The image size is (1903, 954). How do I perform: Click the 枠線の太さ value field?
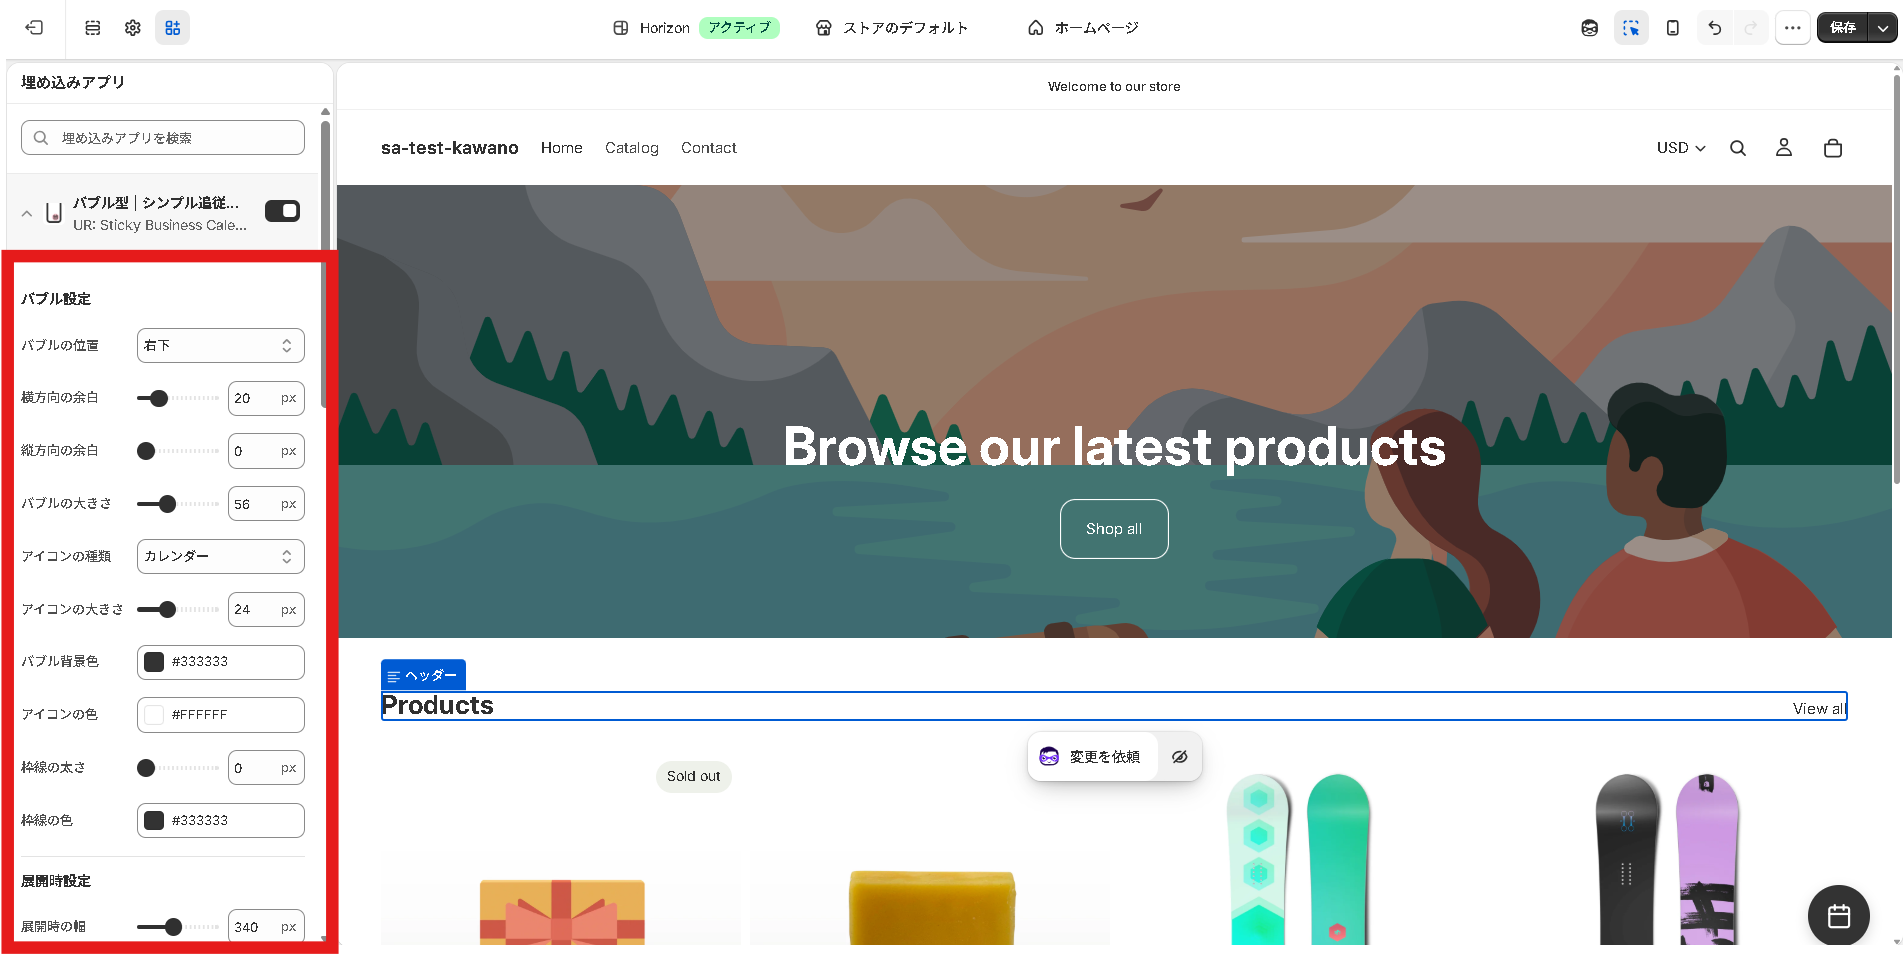tap(266, 768)
